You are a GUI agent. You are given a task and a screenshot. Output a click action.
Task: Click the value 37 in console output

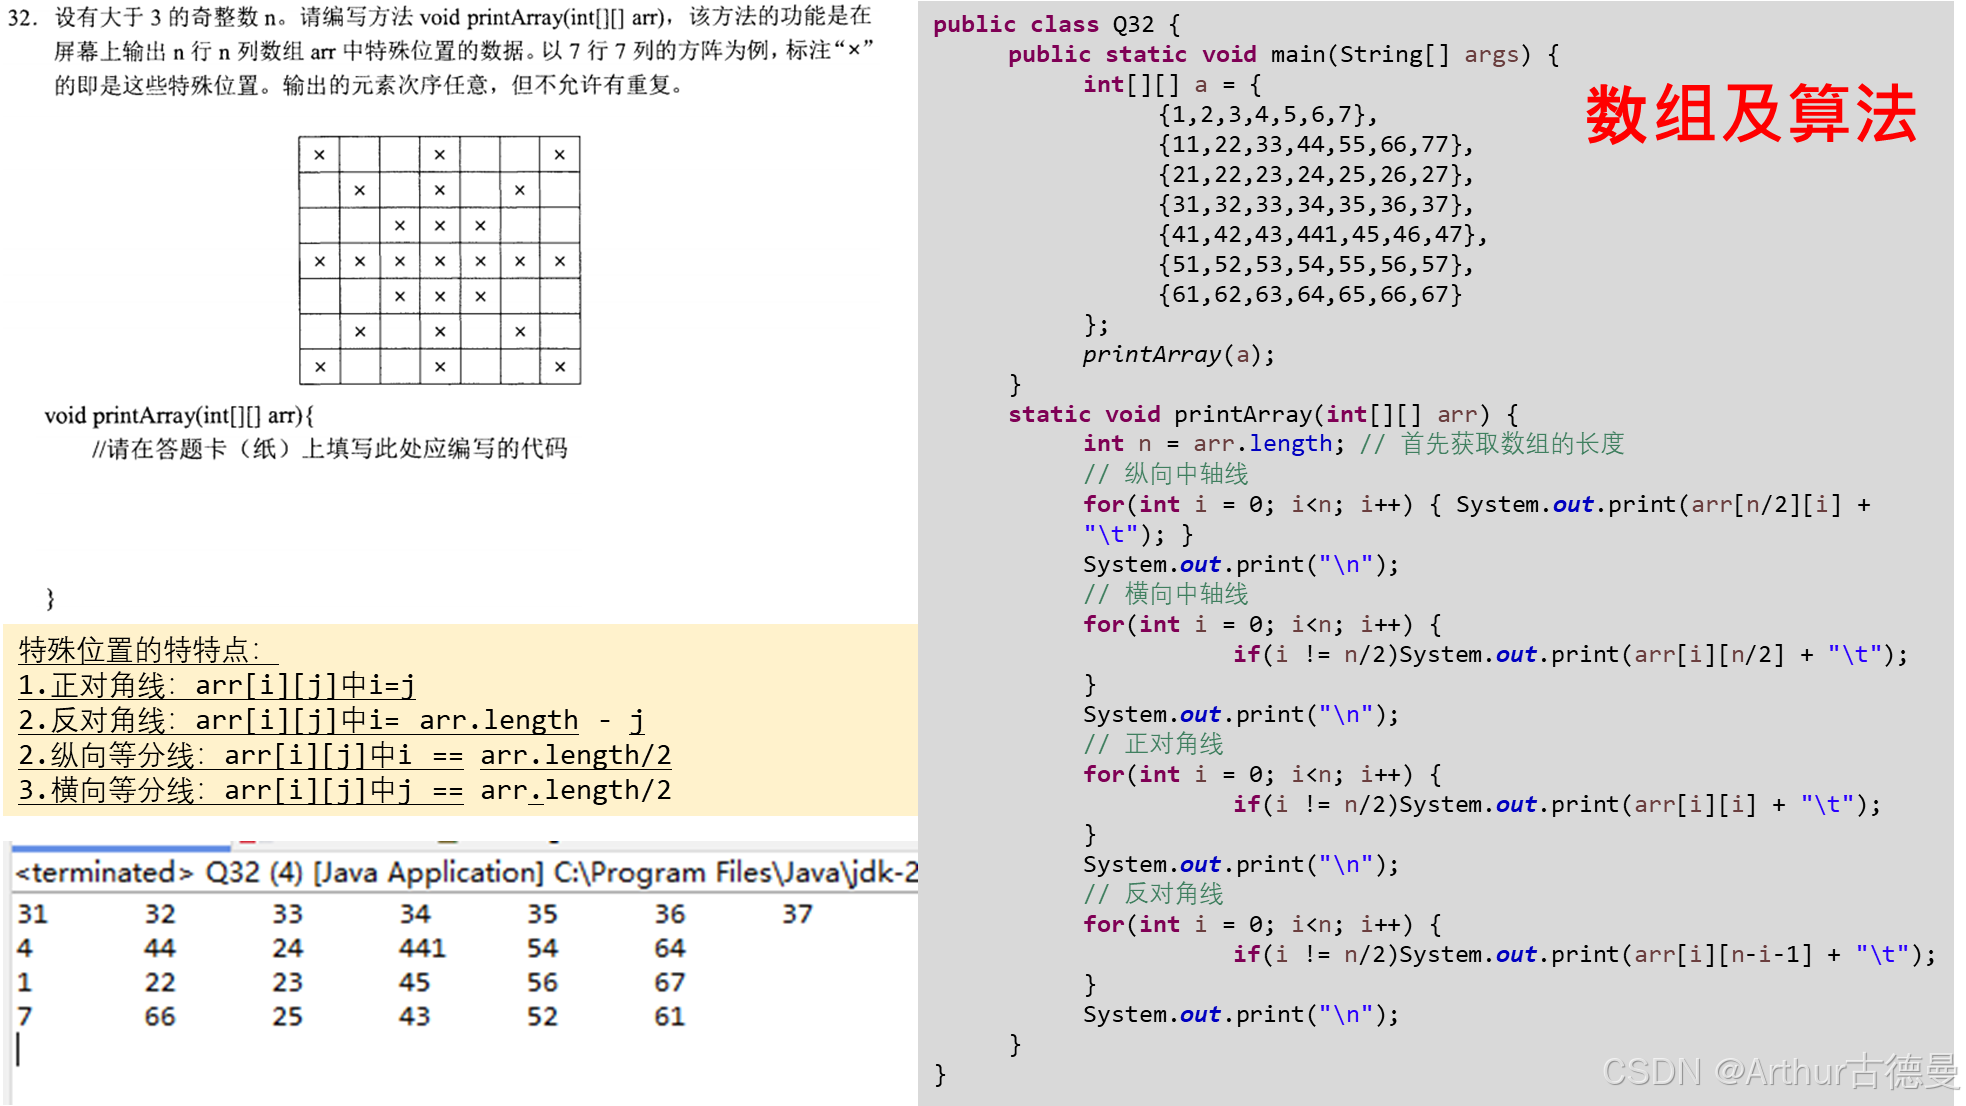click(797, 914)
